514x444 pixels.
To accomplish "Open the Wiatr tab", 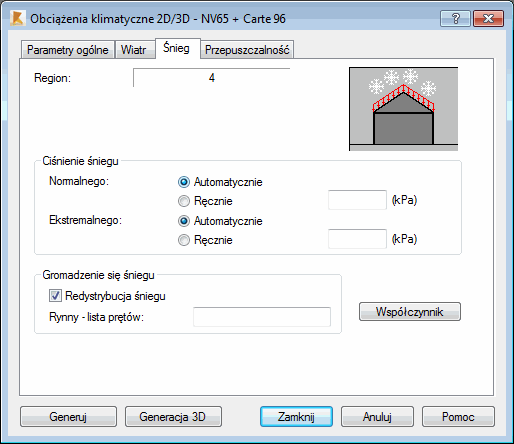I will click(x=133, y=50).
